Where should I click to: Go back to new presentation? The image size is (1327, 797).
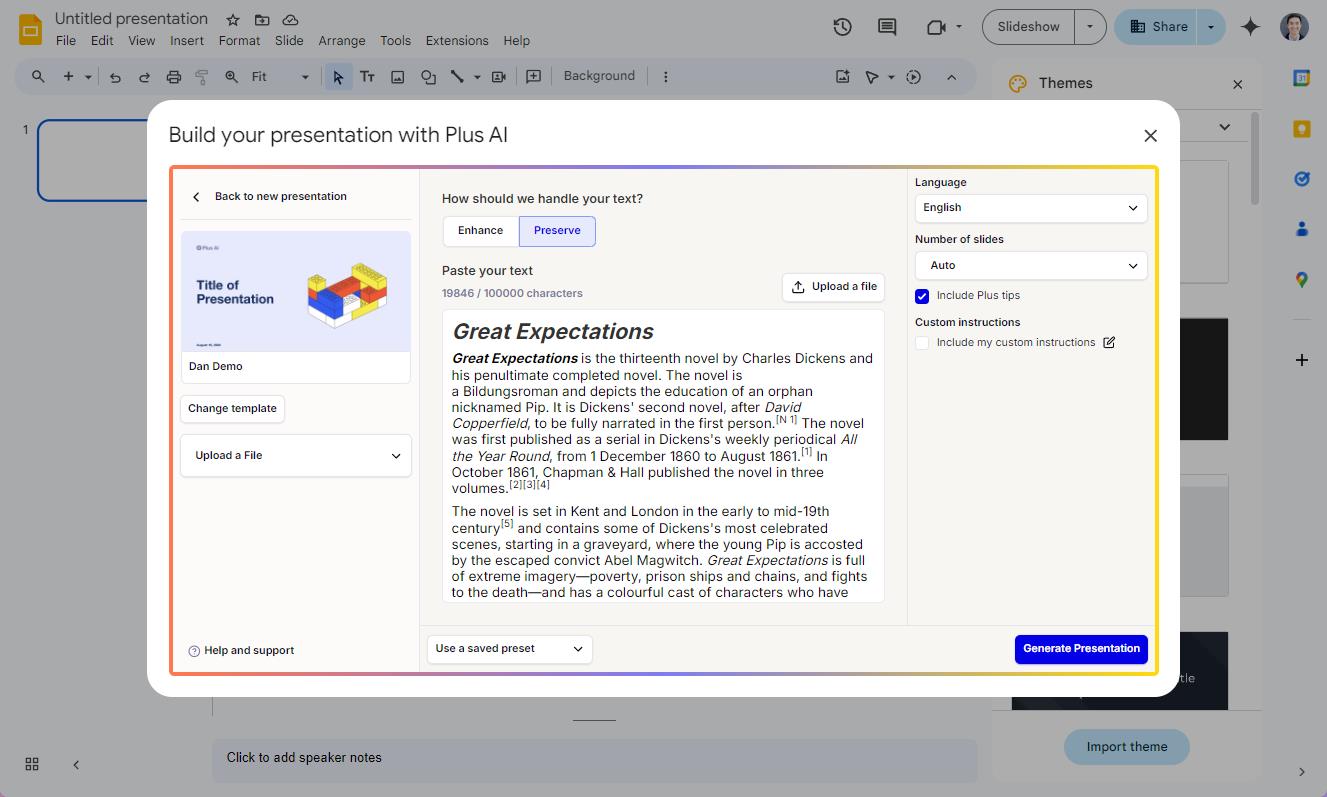270,197
